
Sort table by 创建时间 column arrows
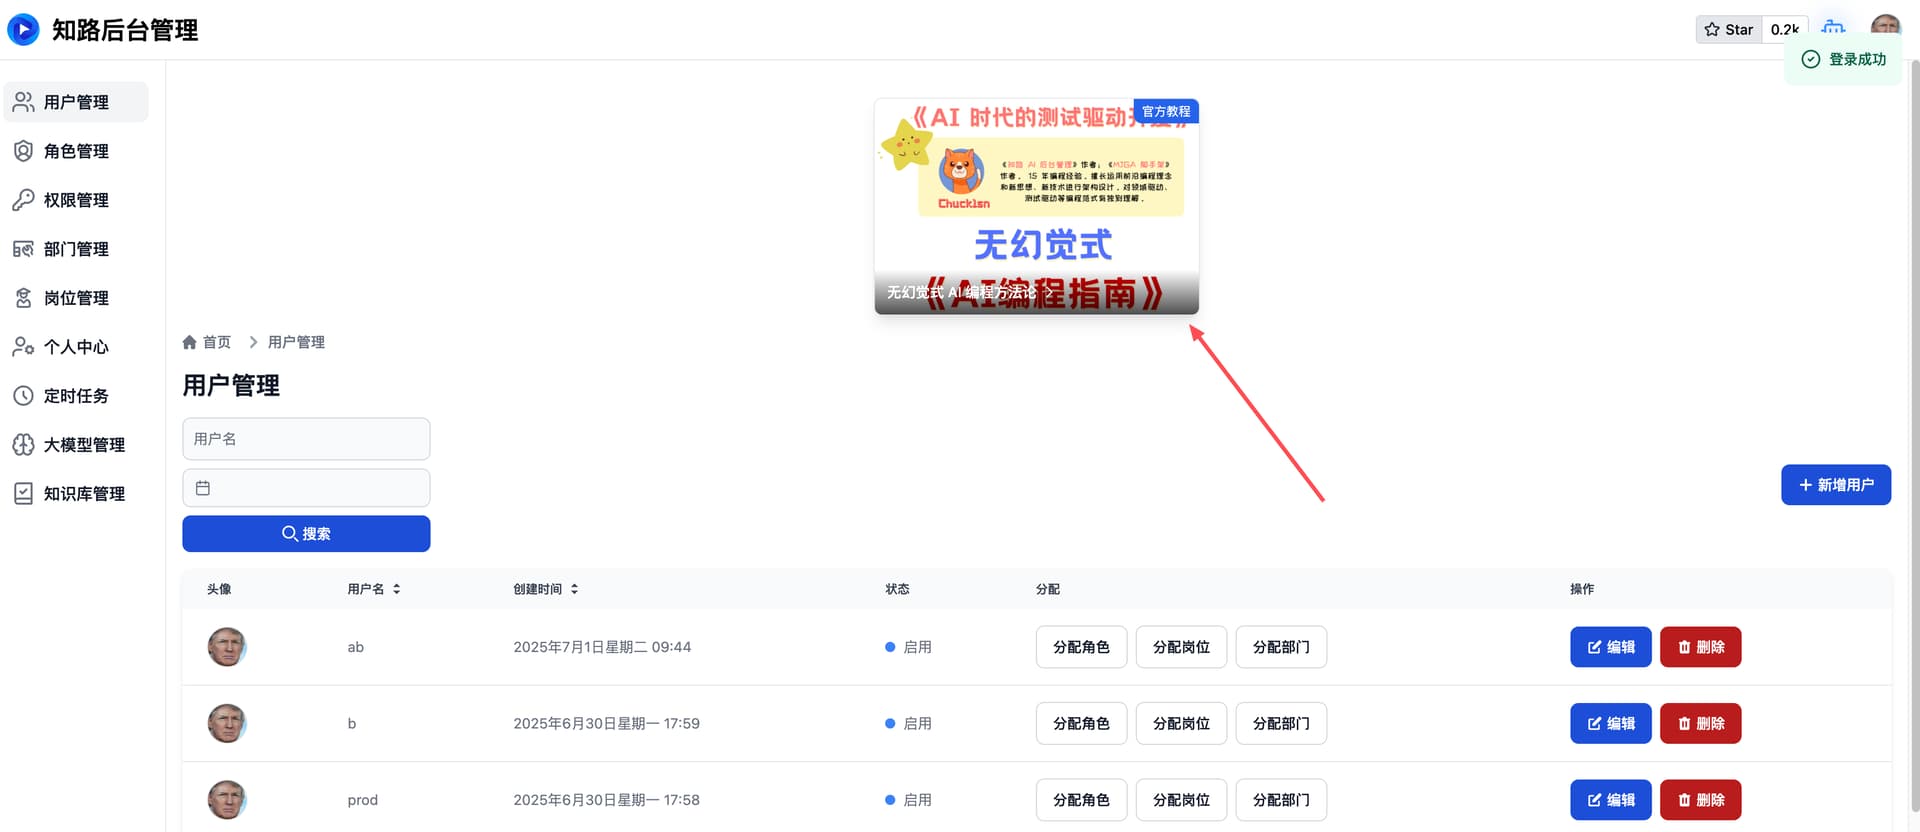(x=574, y=589)
